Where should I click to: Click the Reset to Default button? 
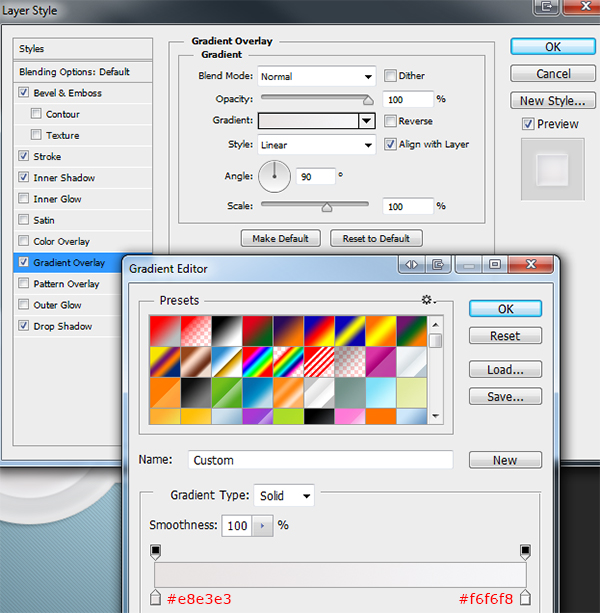(x=376, y=238)
